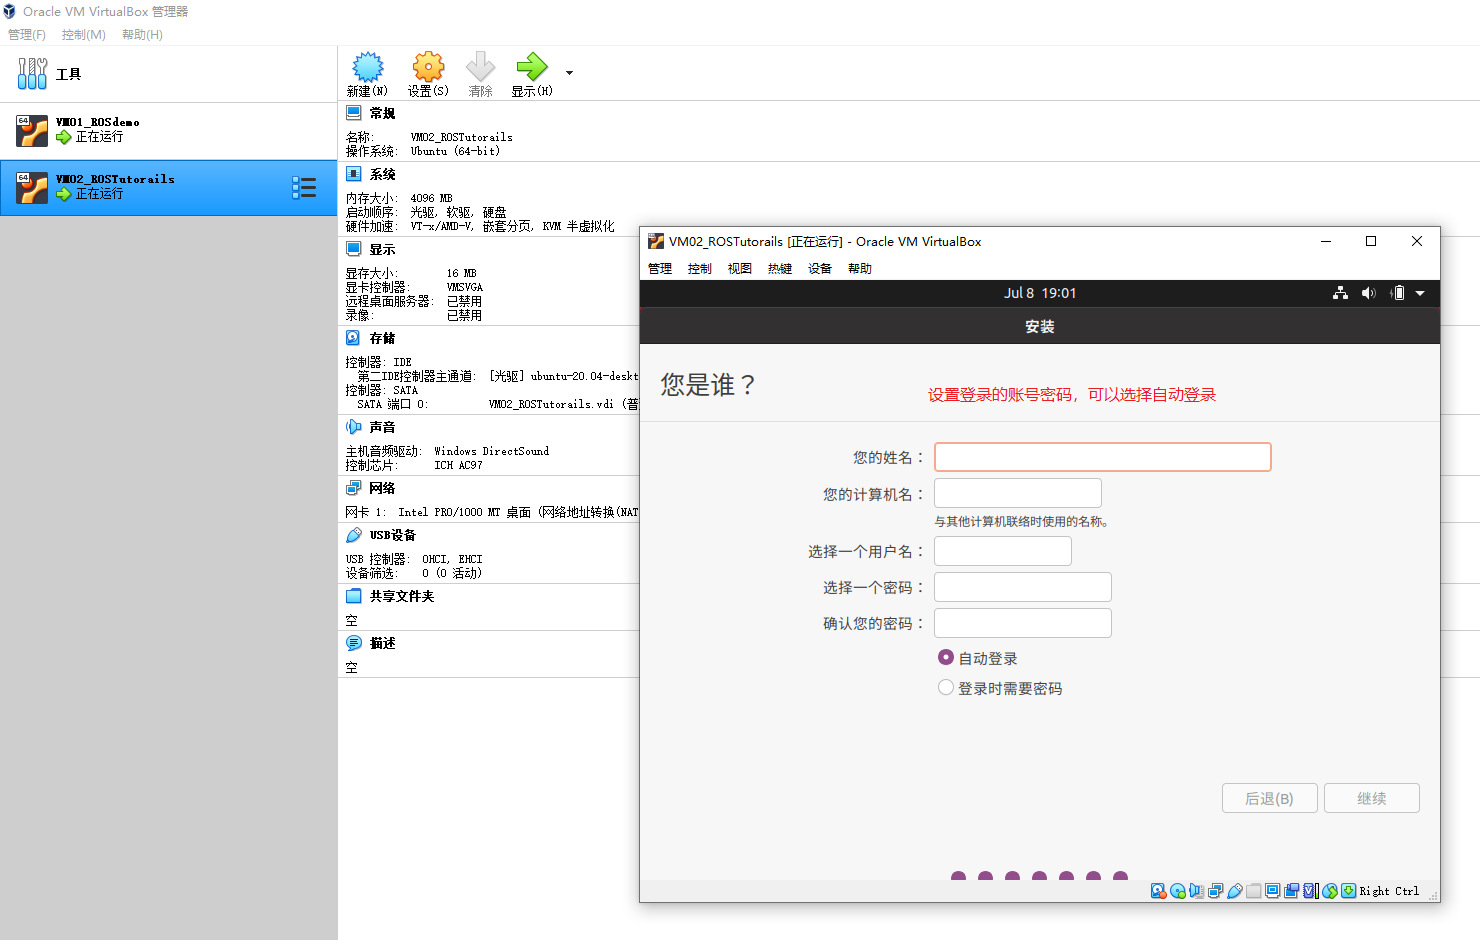
Task: Open the system menu arrow in Ubuntu top bar
Action: coord(1421,292)
